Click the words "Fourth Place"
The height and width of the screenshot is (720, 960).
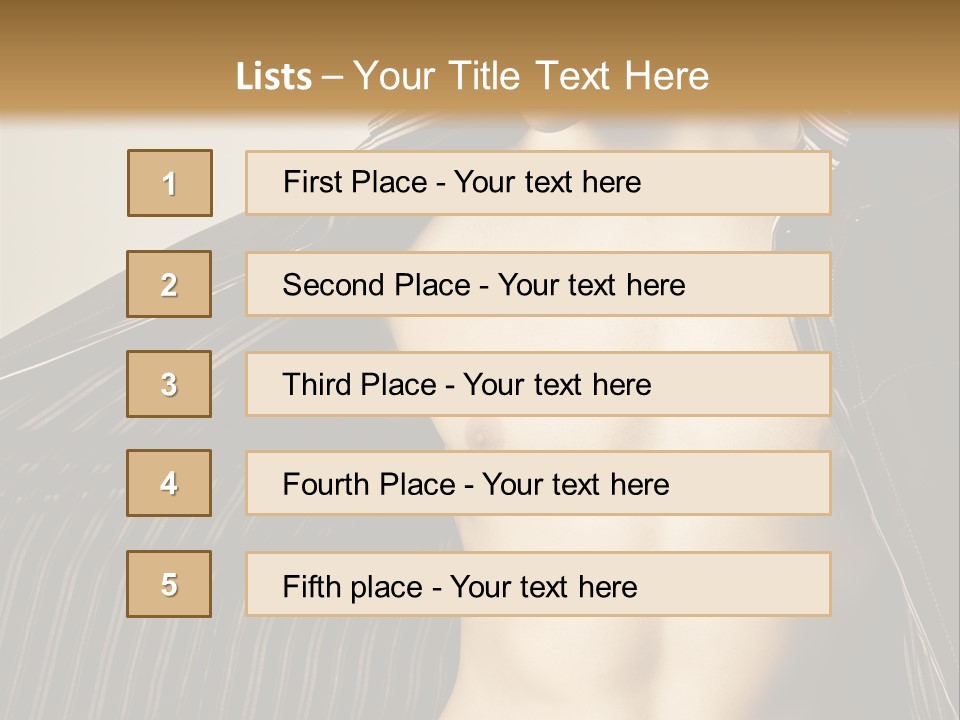[369, 484]
